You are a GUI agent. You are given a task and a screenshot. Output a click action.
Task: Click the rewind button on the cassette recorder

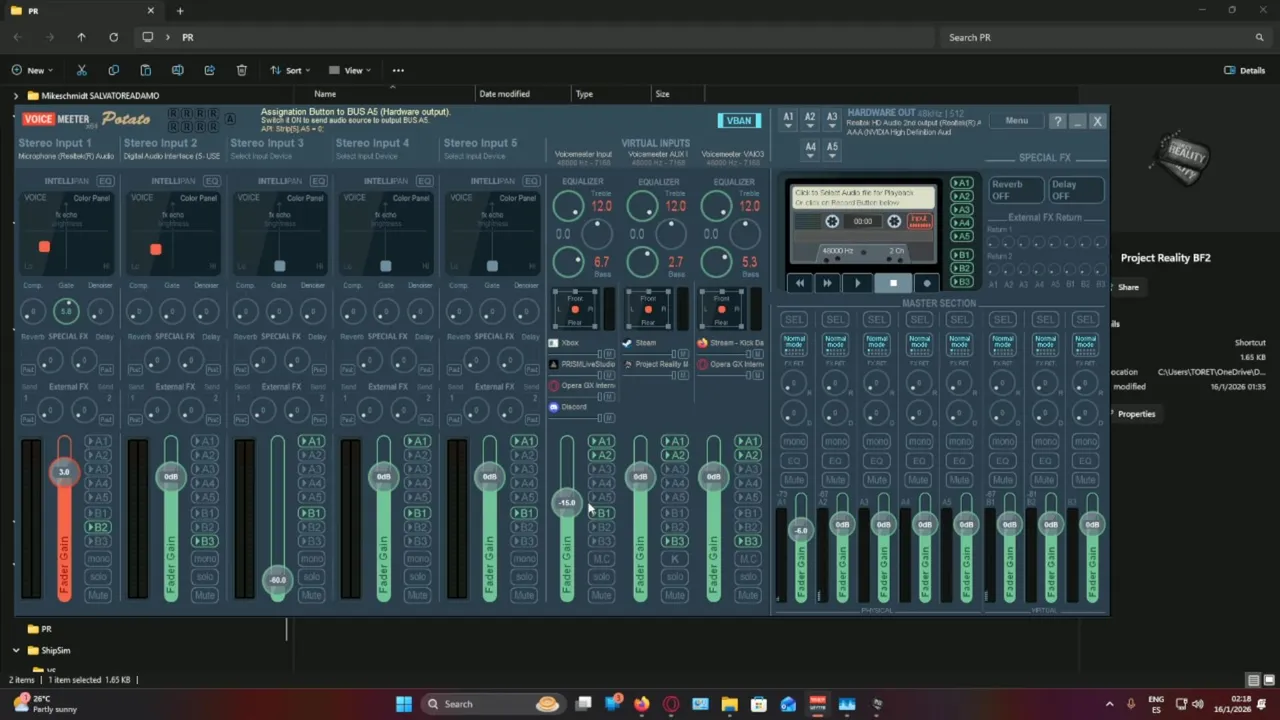tap(799, 284)
